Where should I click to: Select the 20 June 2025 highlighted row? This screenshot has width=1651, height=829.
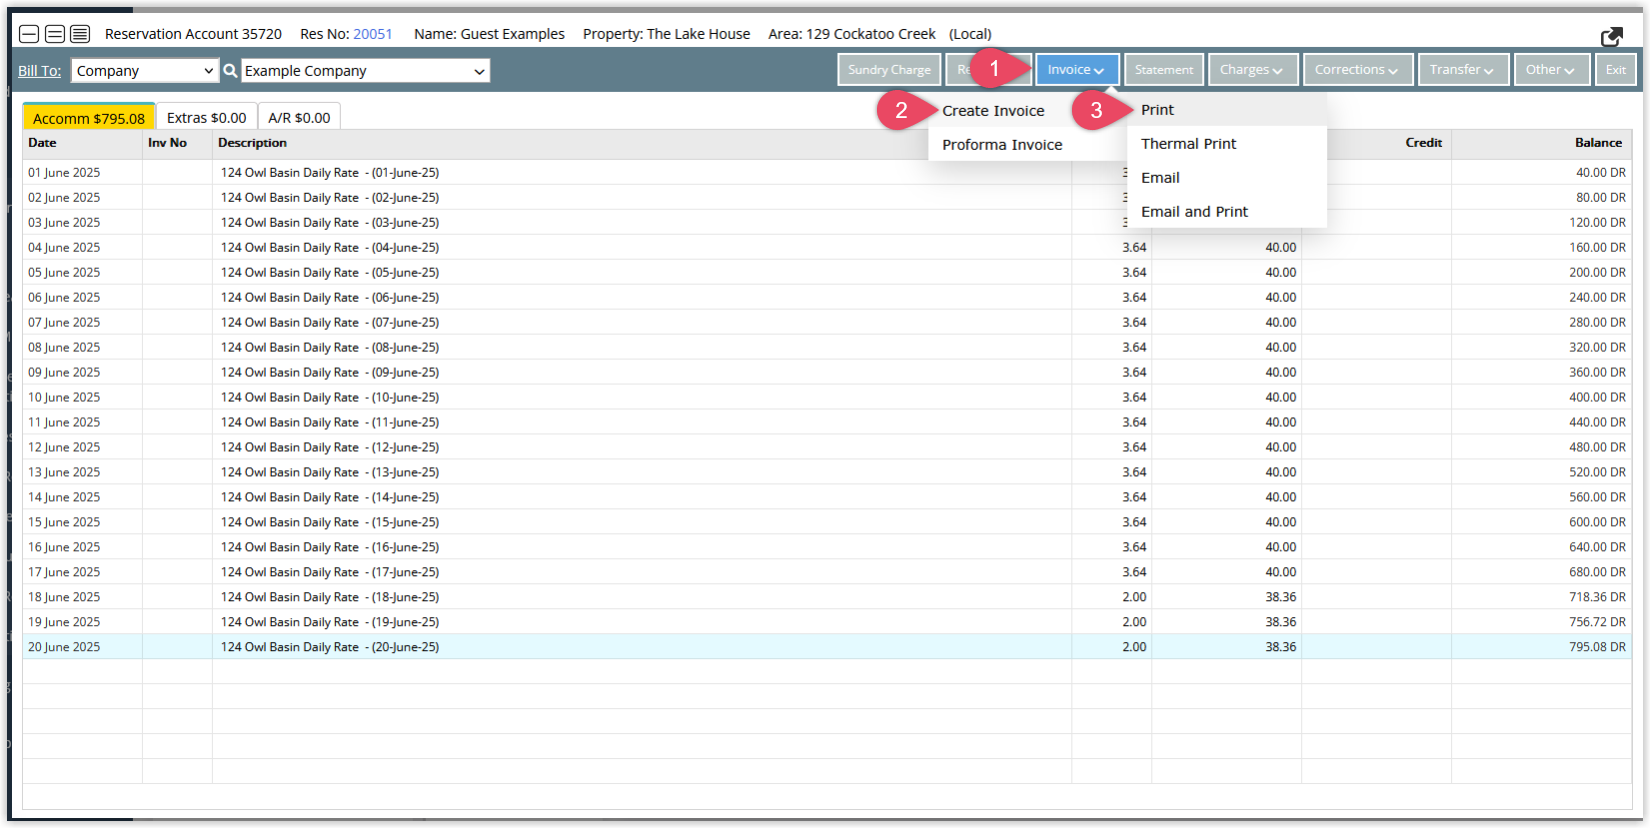pyautogui.click(x=827, y=647)
